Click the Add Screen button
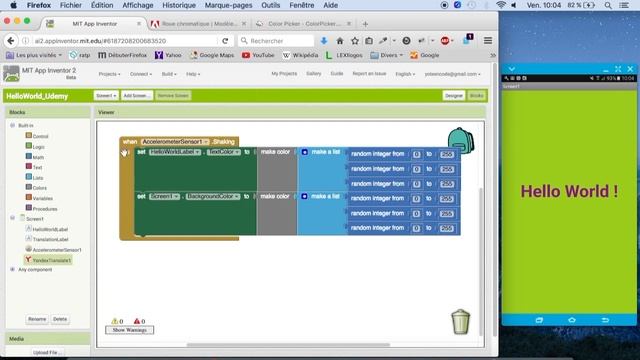This screenshot has height=360, width=640. click(137, 96)
